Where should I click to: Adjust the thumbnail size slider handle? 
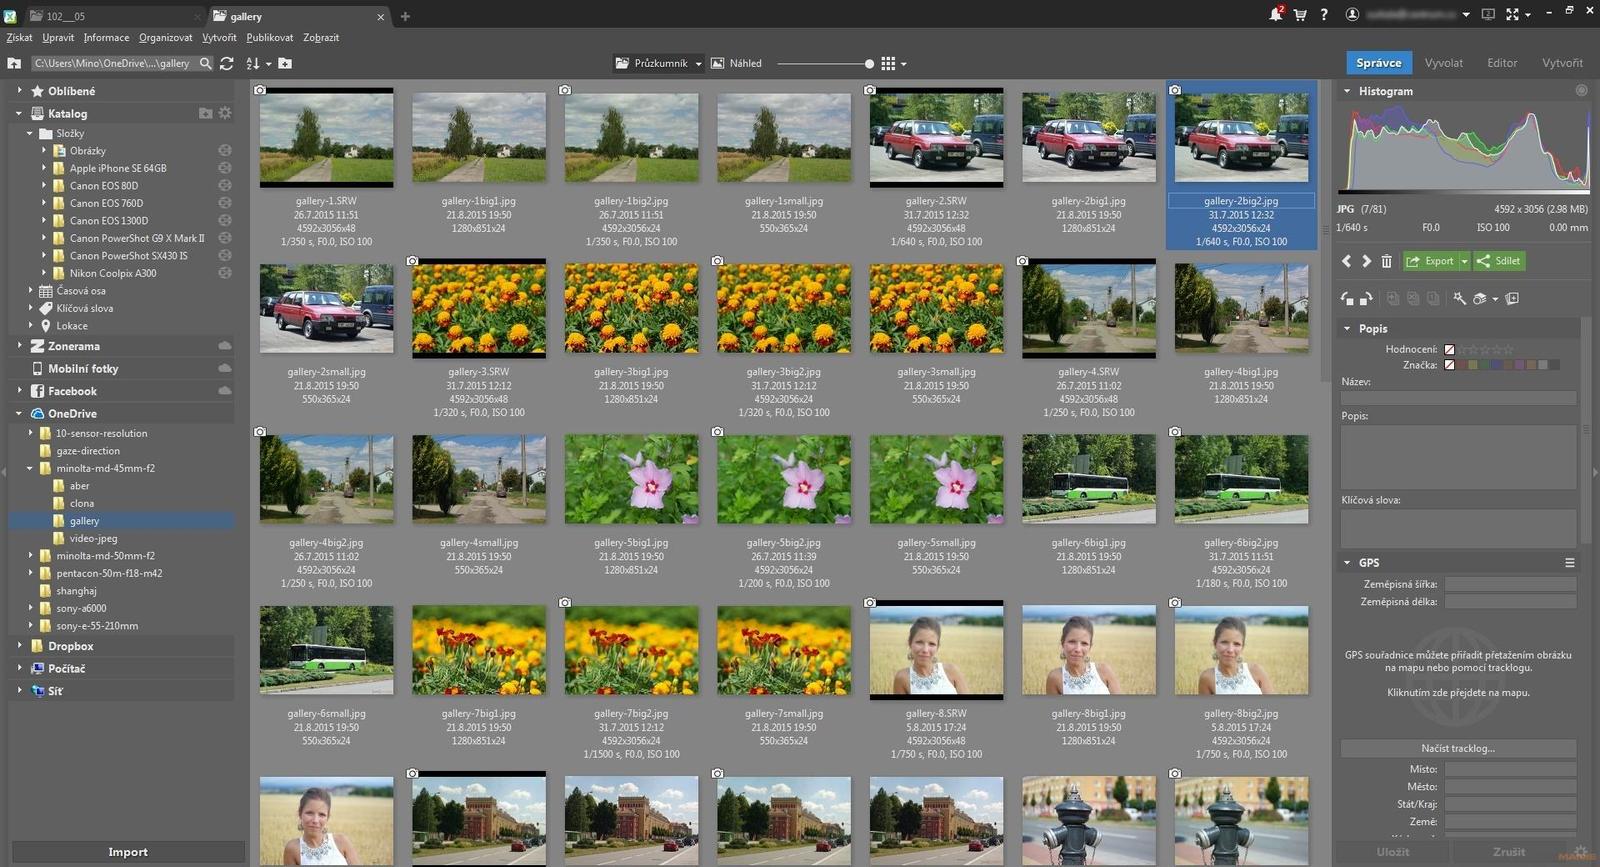tap(869, 63)
